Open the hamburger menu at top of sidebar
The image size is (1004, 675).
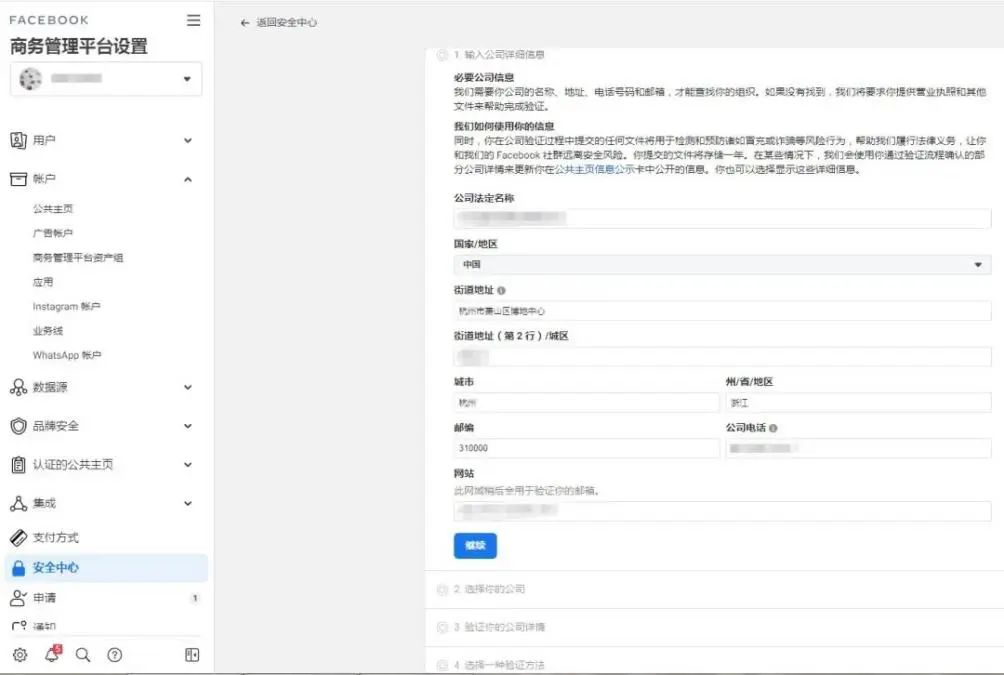pyautogui.click(x=193, y=19)
